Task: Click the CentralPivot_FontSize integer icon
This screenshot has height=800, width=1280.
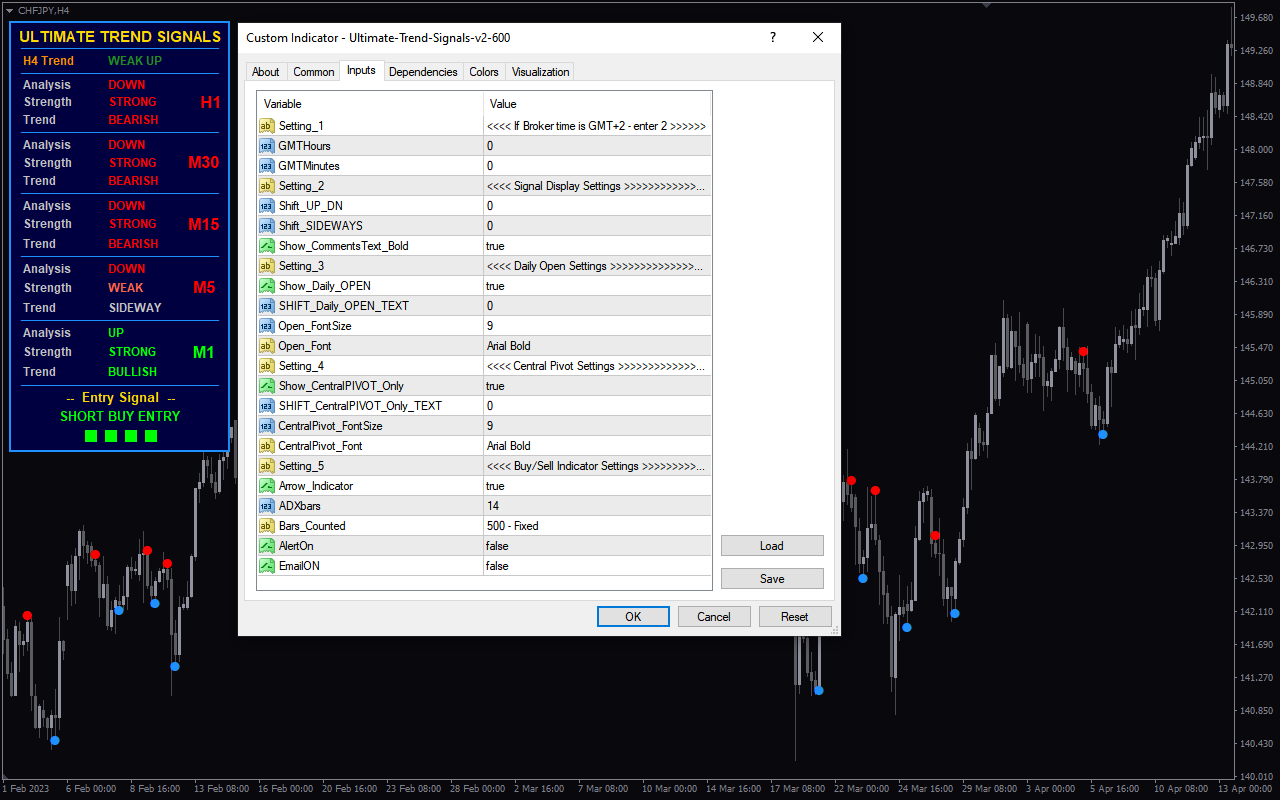Action: [267, 426]
